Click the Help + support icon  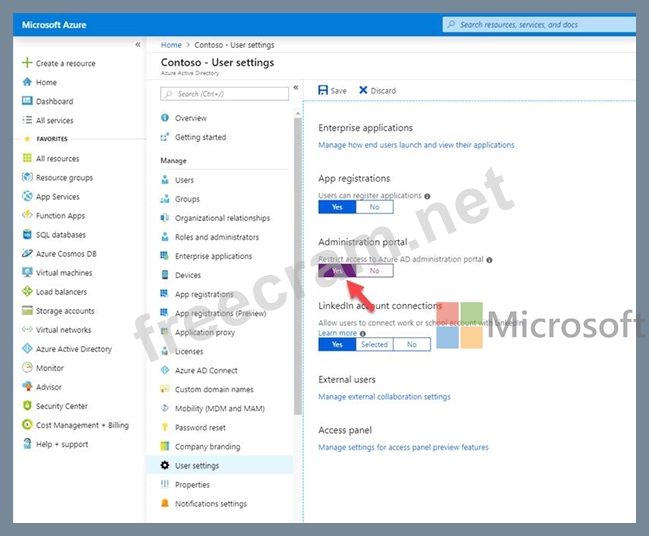click(x=27, y=444)
